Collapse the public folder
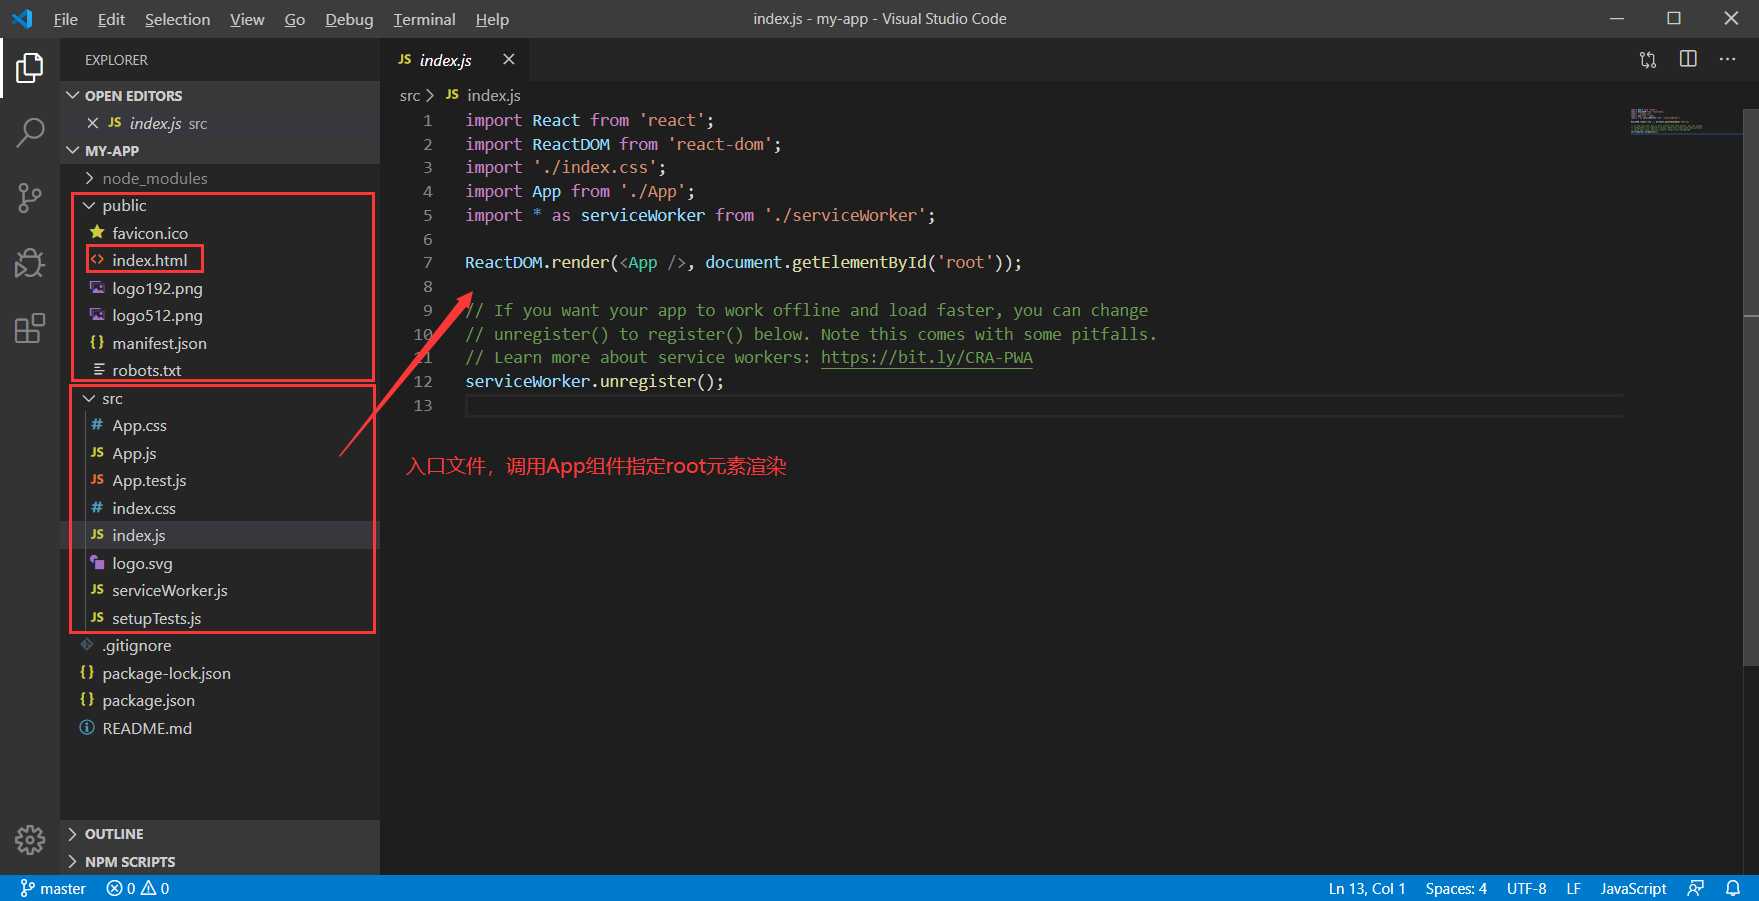 (x=220, y=206)
